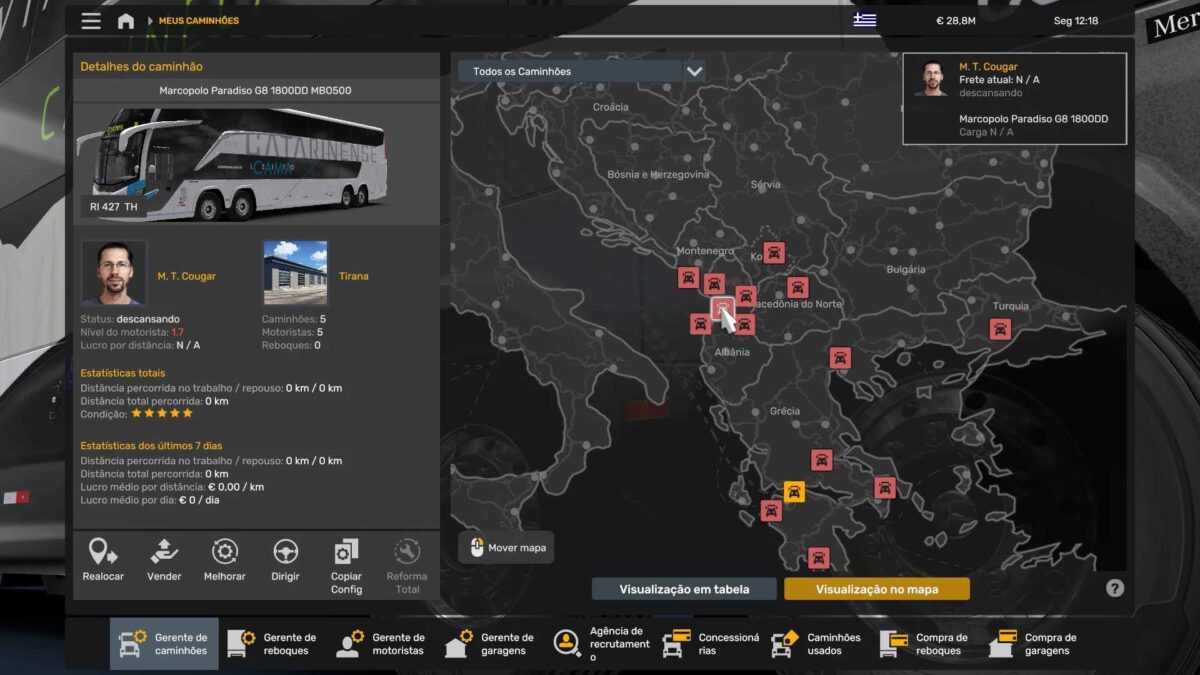Select the yellow truck marker on map
Image resolution: width=1200 pixels, height=675 pixels.
pos(794,491)
